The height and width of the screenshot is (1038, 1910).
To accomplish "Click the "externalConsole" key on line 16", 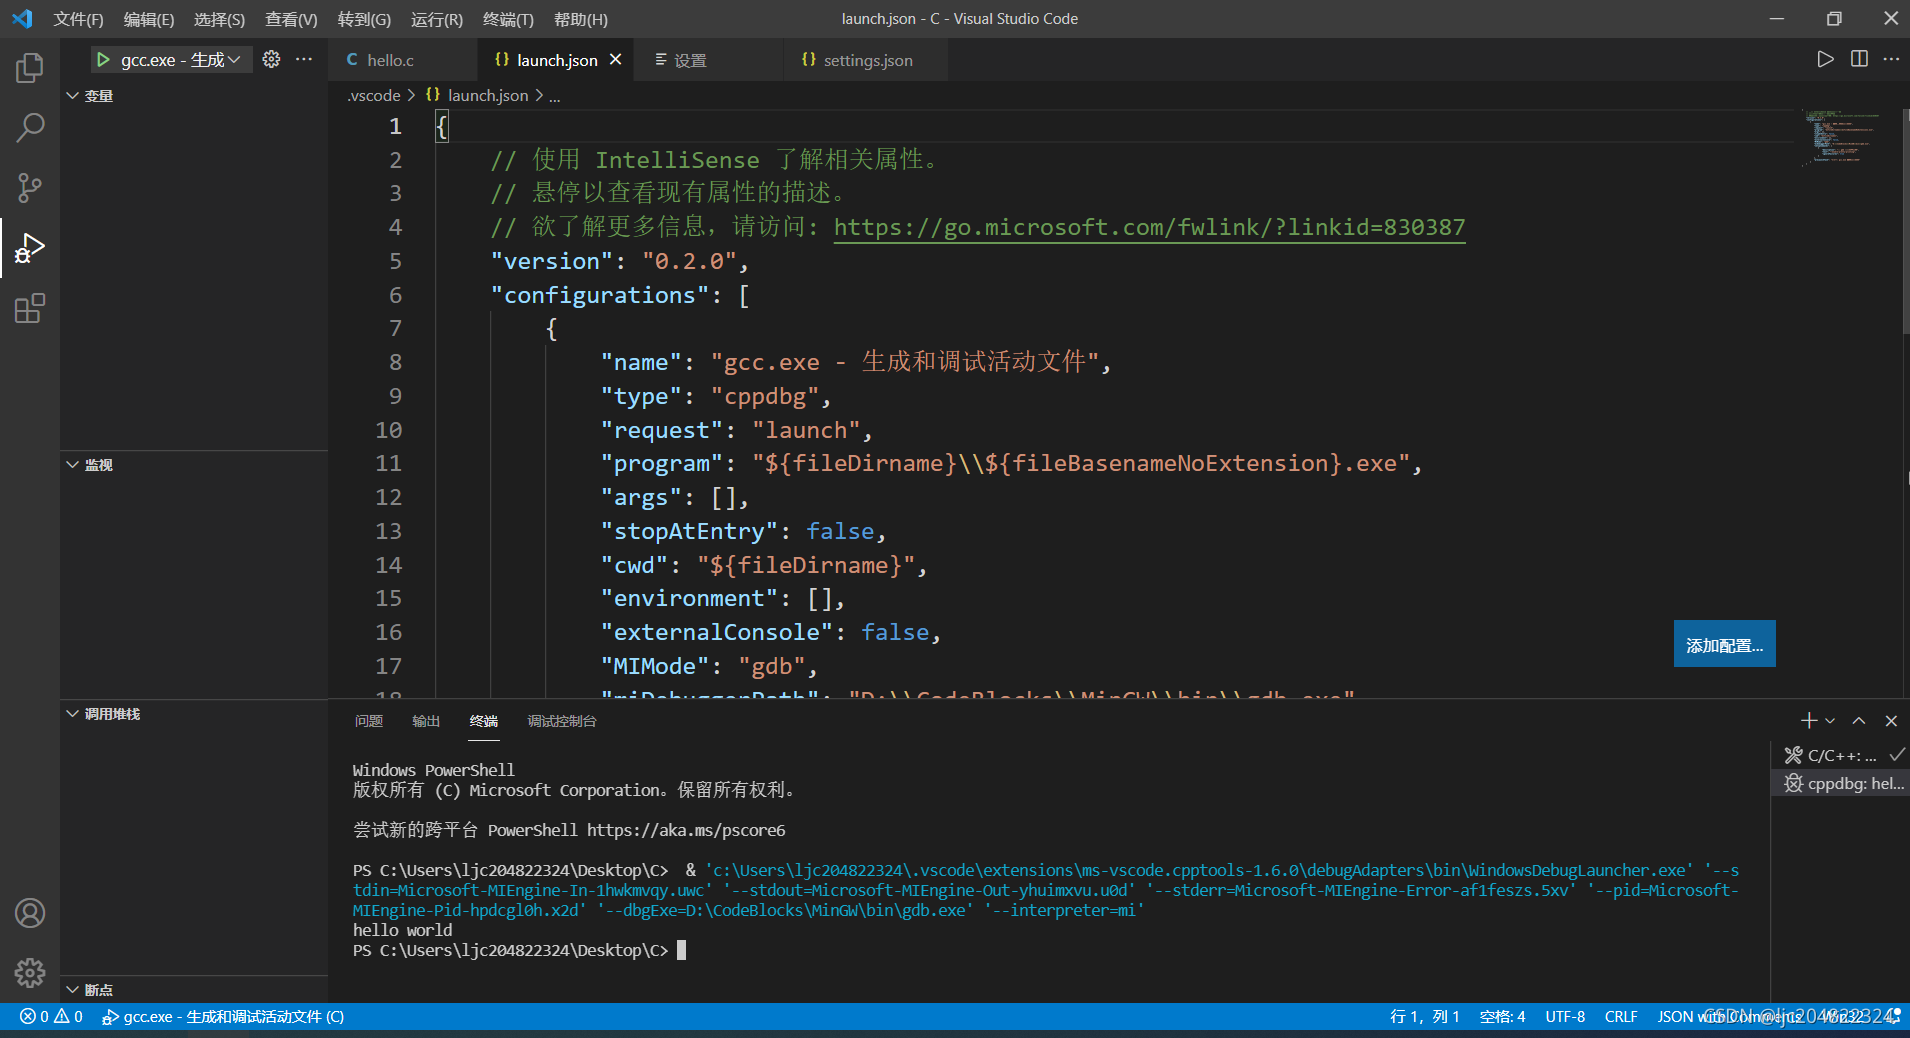I will click(716, 632).
